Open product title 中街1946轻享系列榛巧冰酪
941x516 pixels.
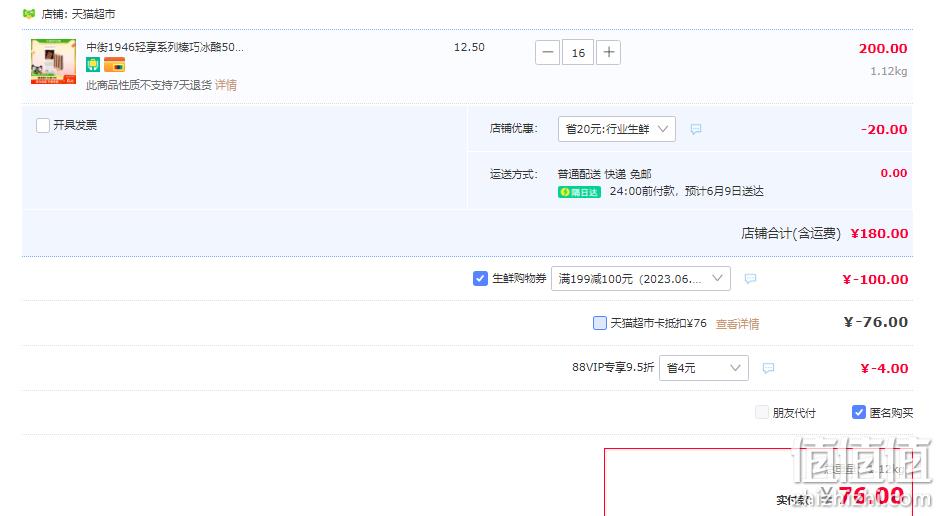[165, 47]
